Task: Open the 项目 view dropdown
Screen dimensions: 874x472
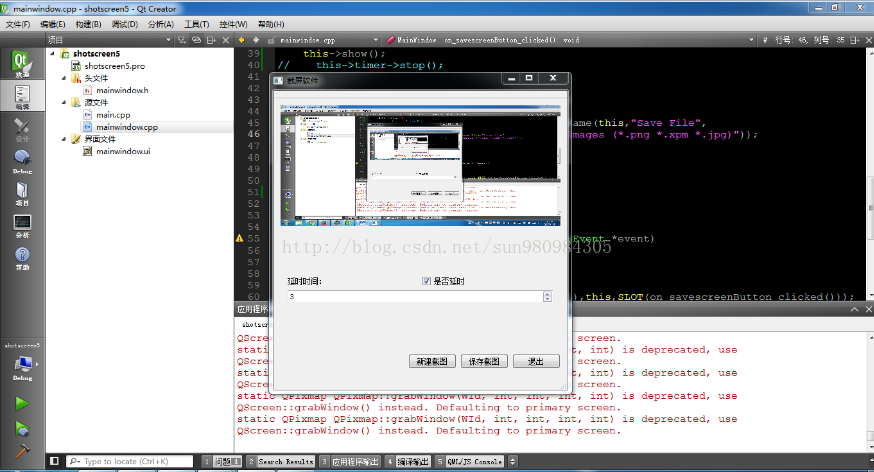Action: click(x=110, y=40)
